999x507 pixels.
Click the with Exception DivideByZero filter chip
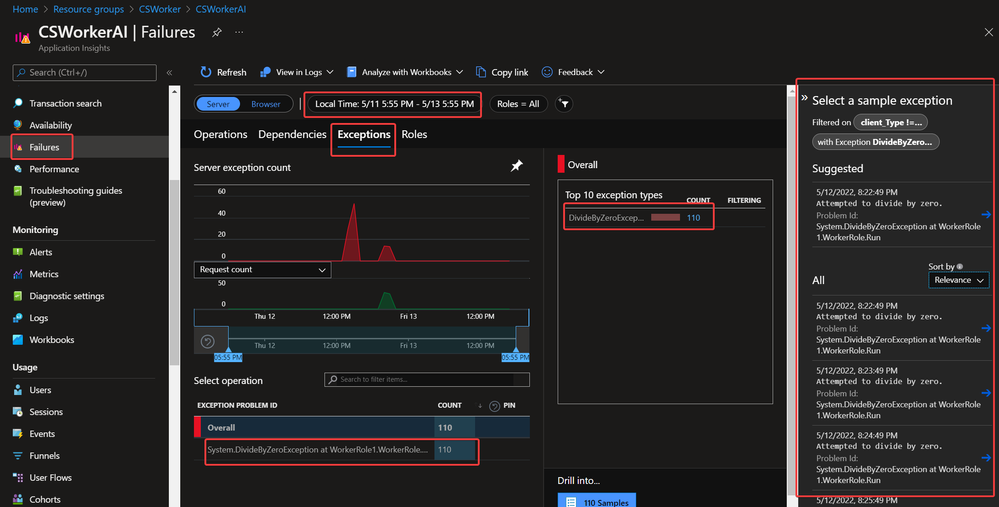coord(875,142)
